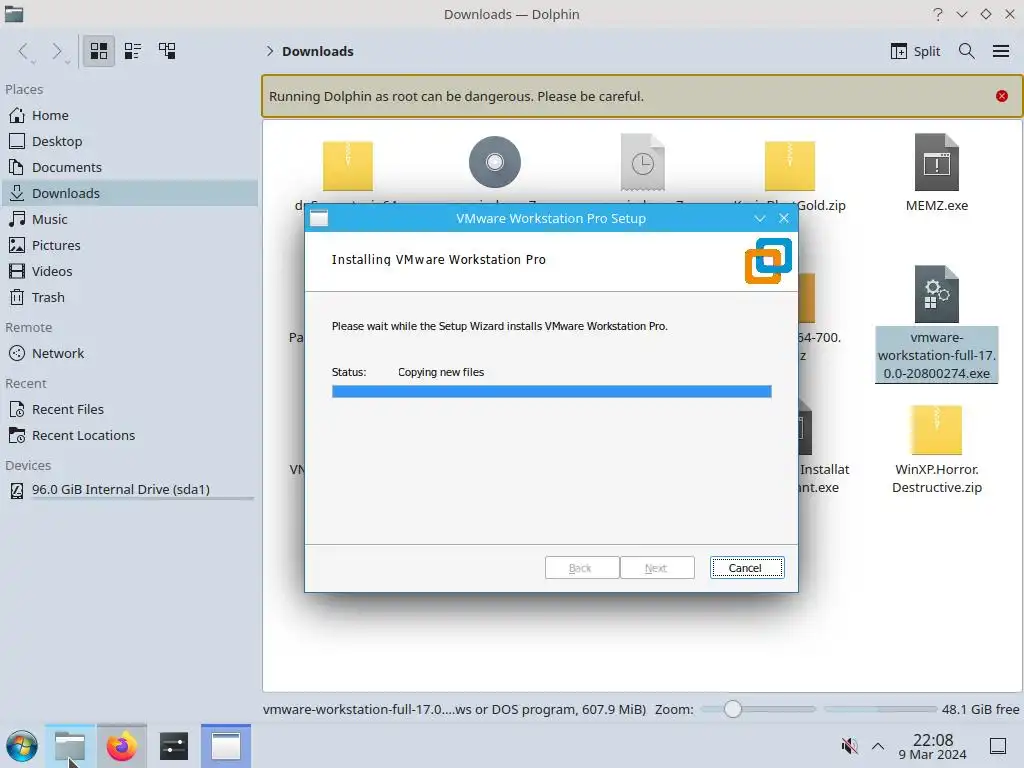This screenshot has height=768, width=1024.
Task: Switch to Dolphin taskbar entry
Action: point(70,746)
